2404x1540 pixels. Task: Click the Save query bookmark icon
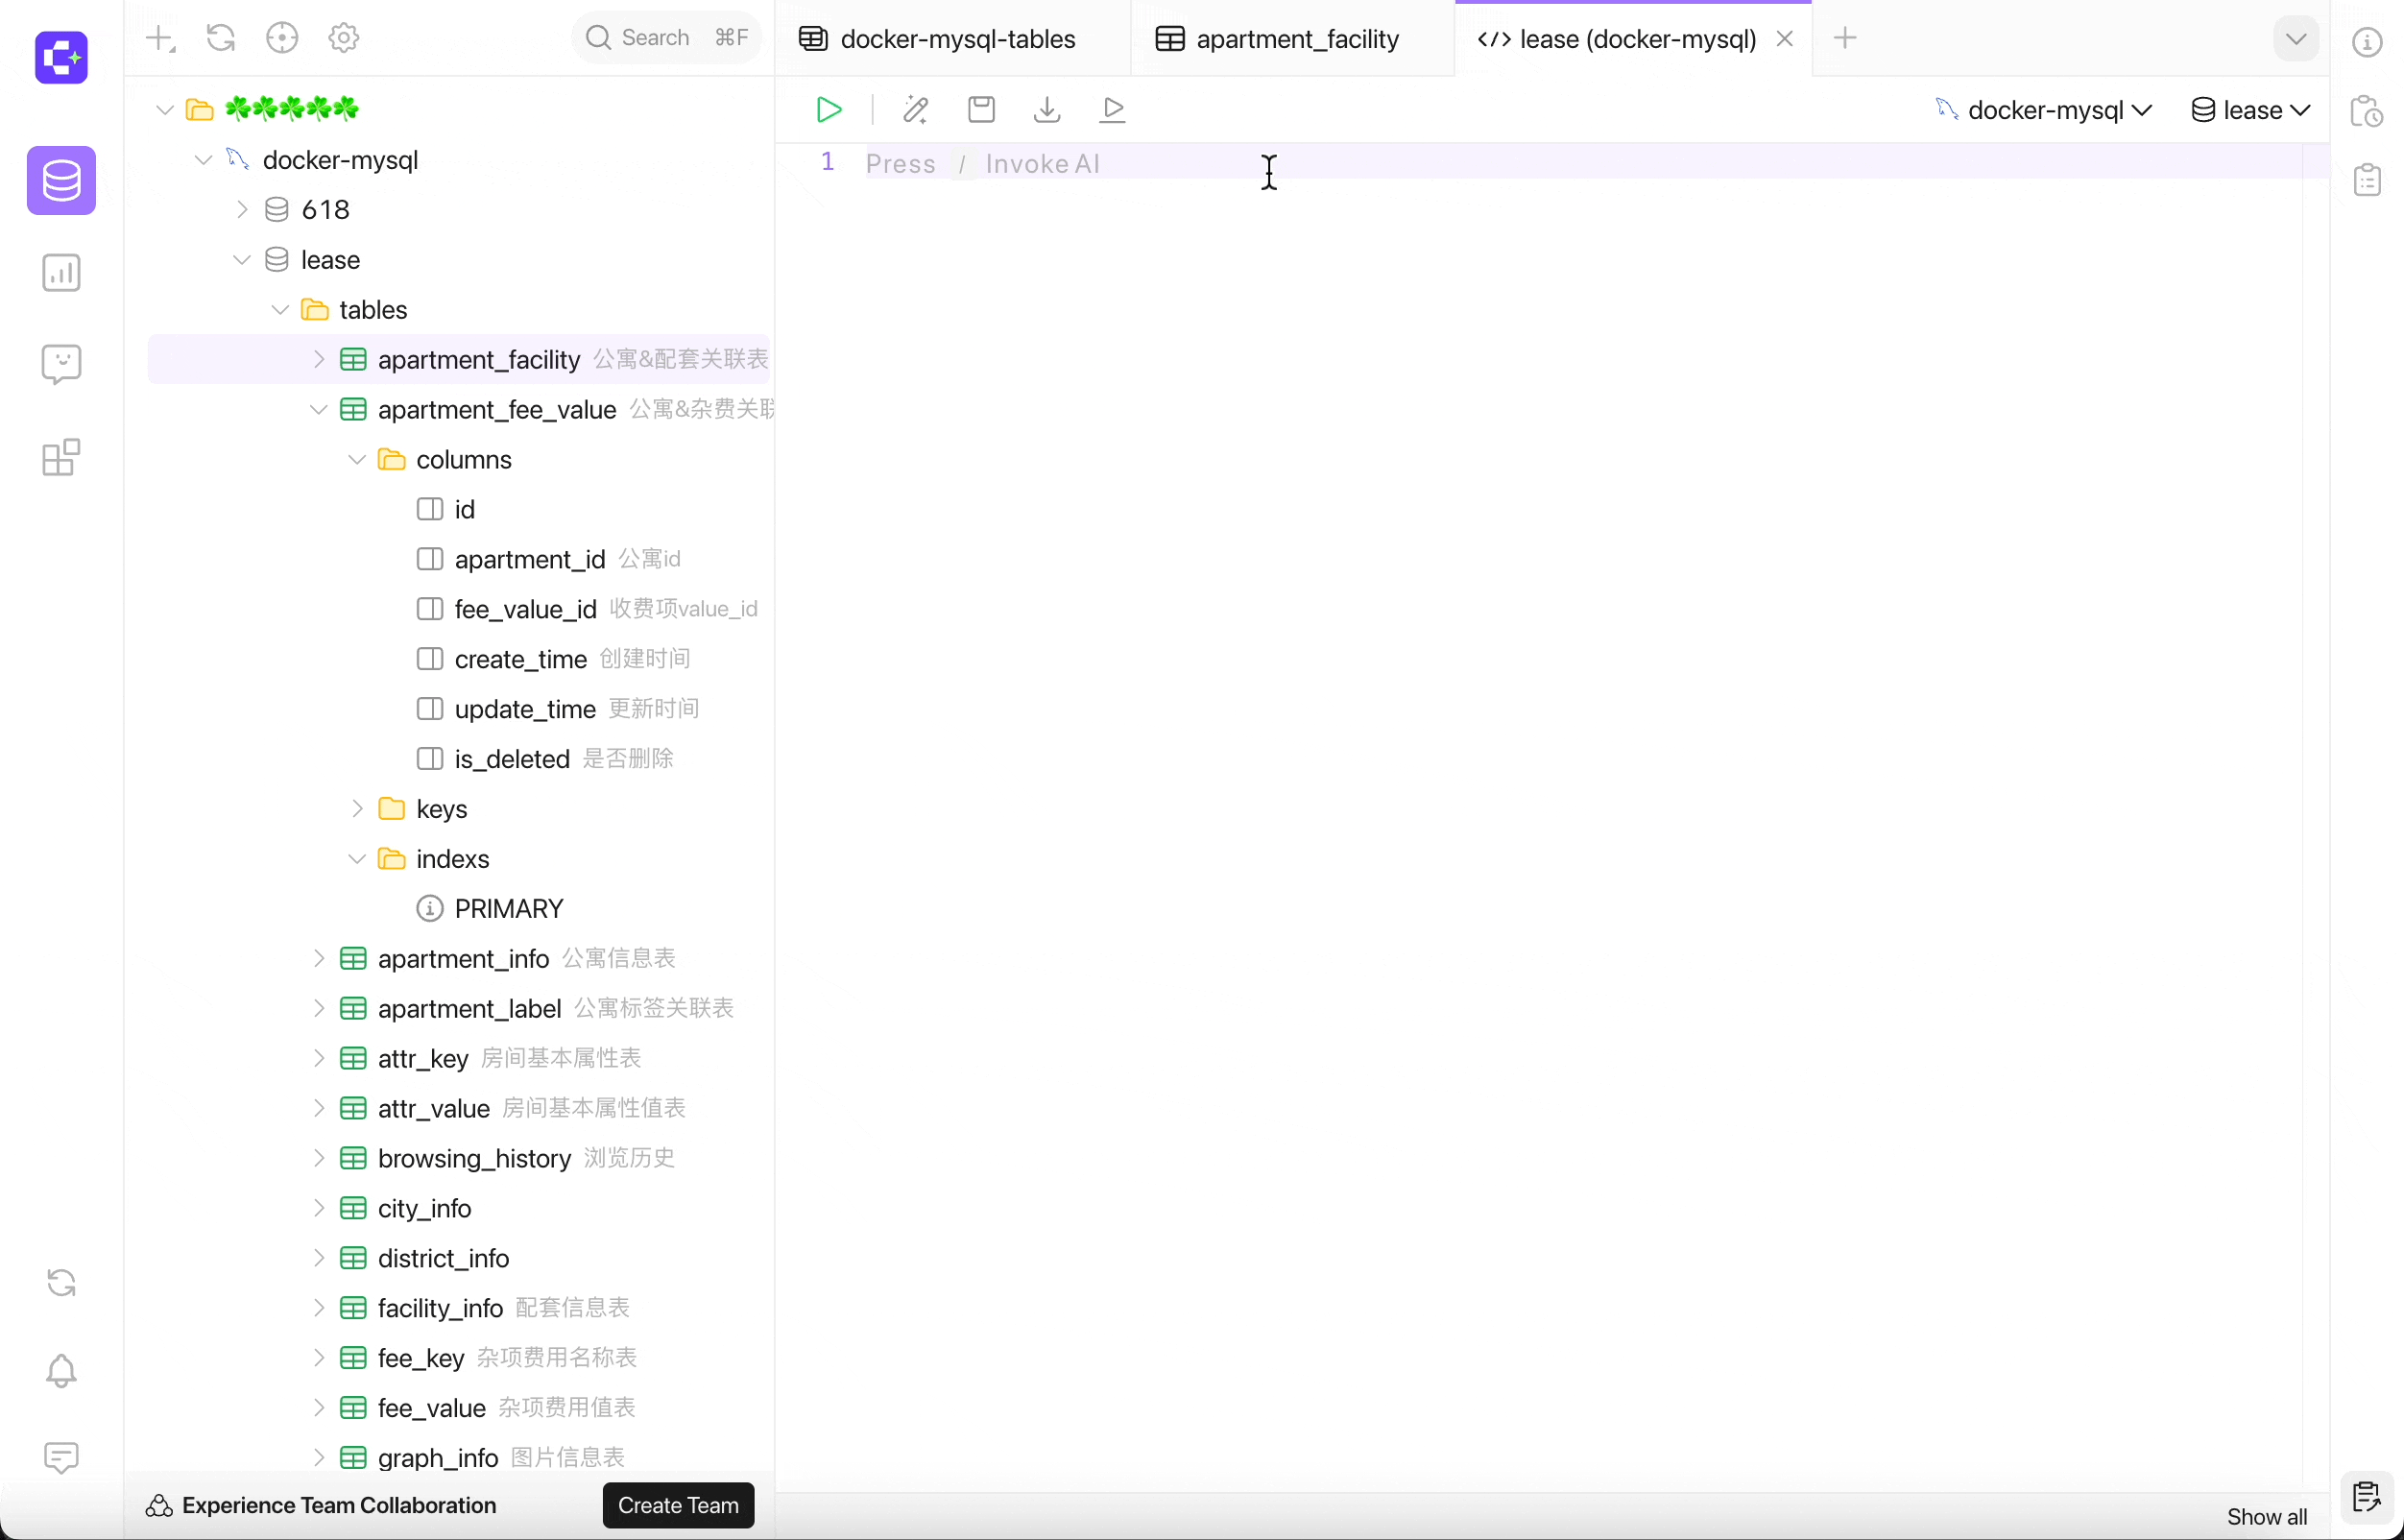pyautogui.click(x=979, y=108)
